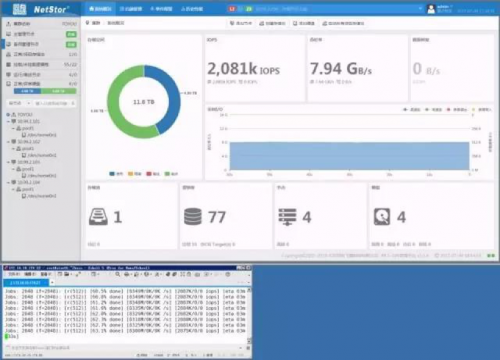Open the admin account dropdown menu

pyautogui.click(x=445, y=6)
